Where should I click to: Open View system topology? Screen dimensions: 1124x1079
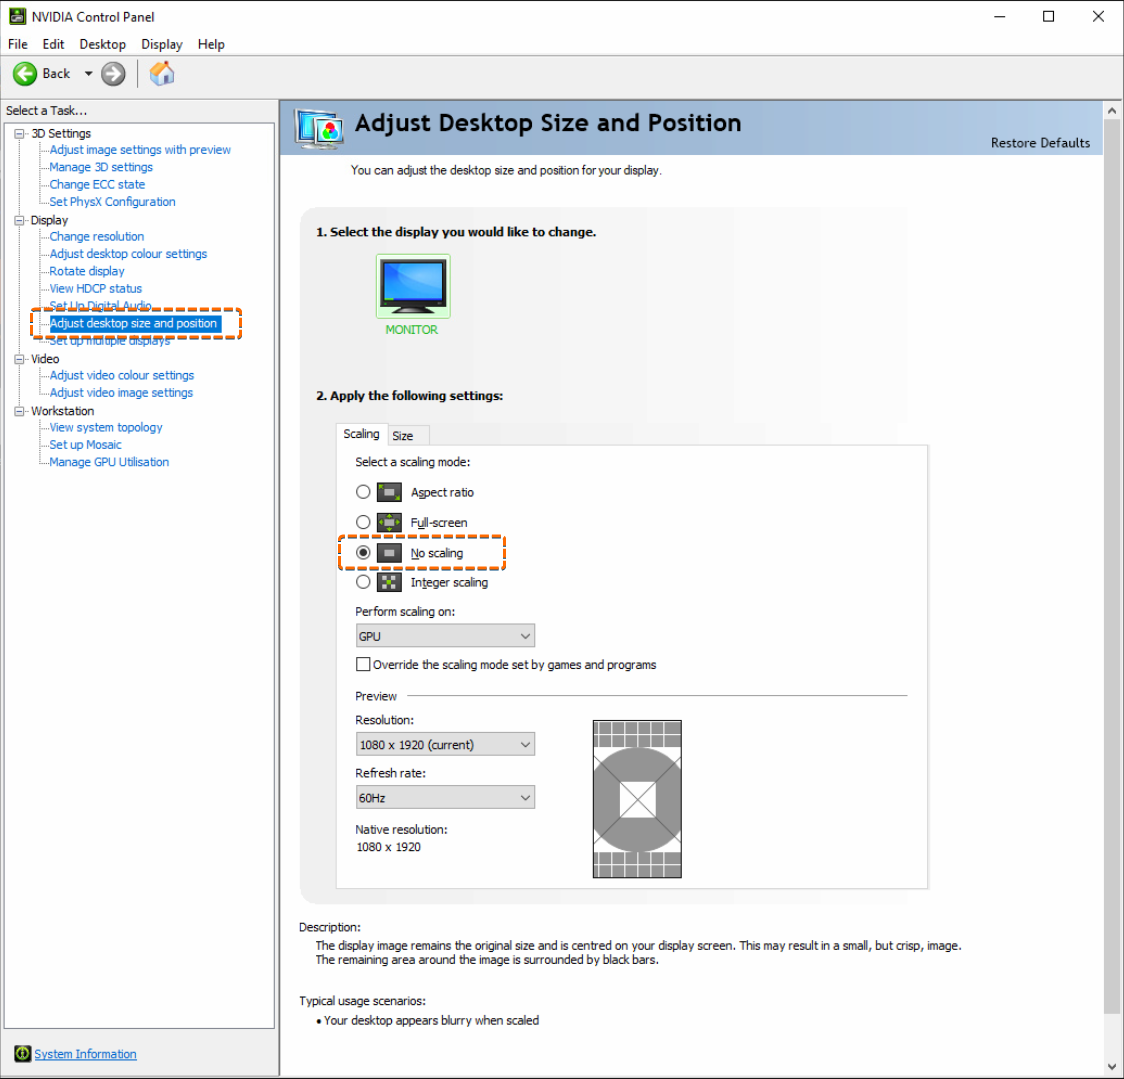pos(106,427)
